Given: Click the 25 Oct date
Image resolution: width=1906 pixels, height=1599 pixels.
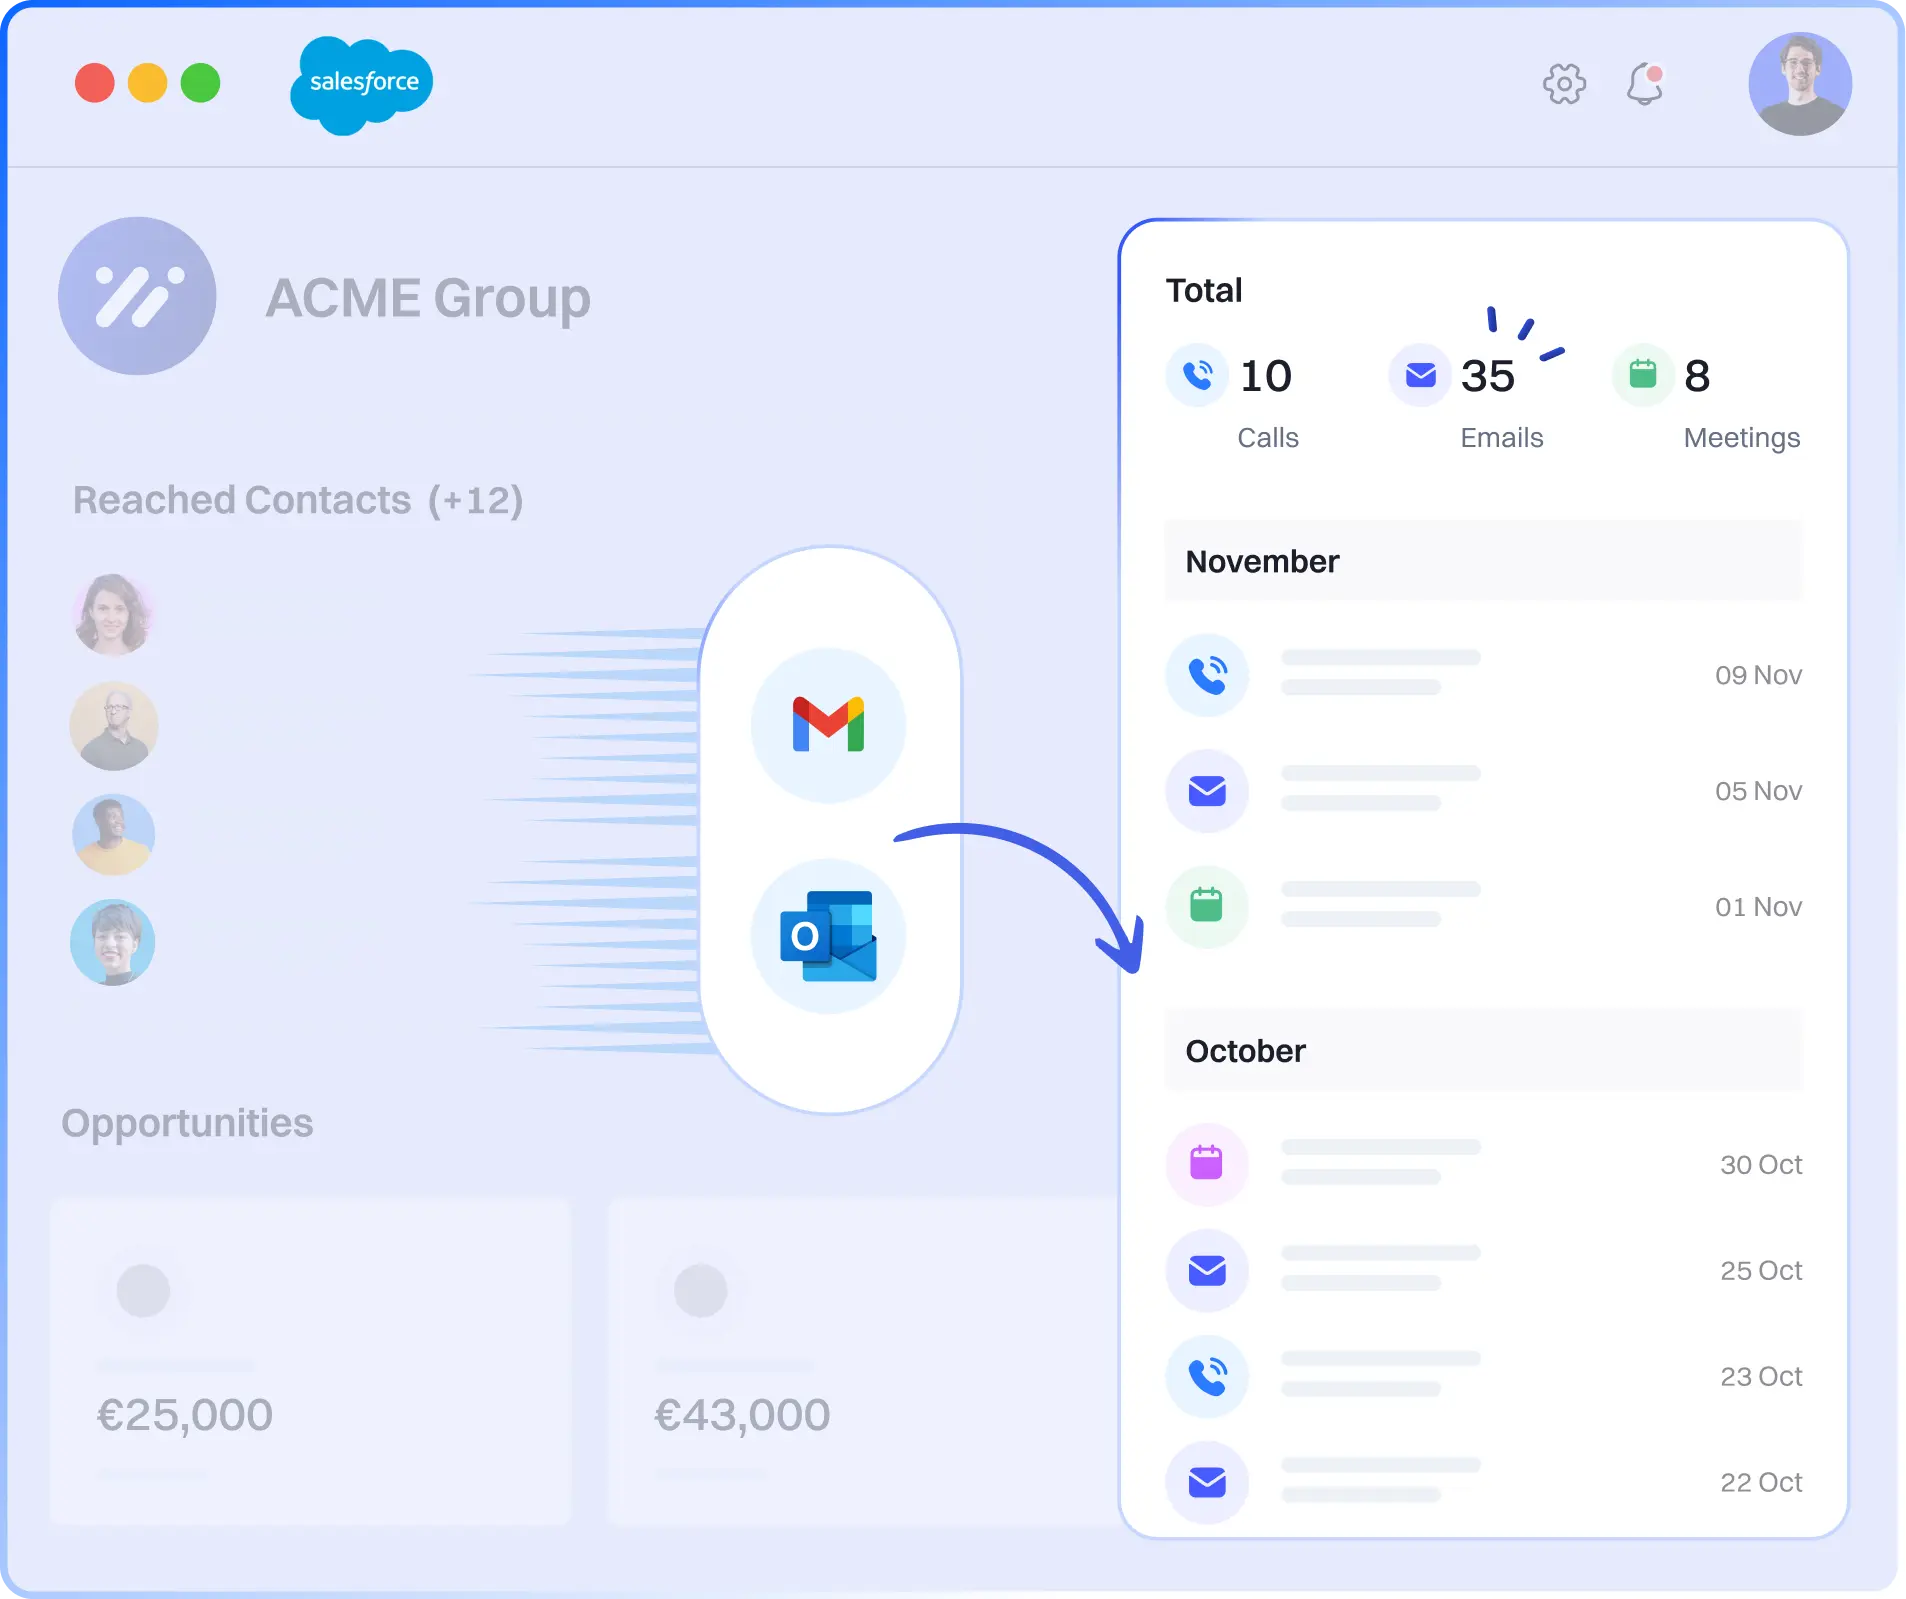Looking at the screenshot, I should [x=1761, y=1271].
